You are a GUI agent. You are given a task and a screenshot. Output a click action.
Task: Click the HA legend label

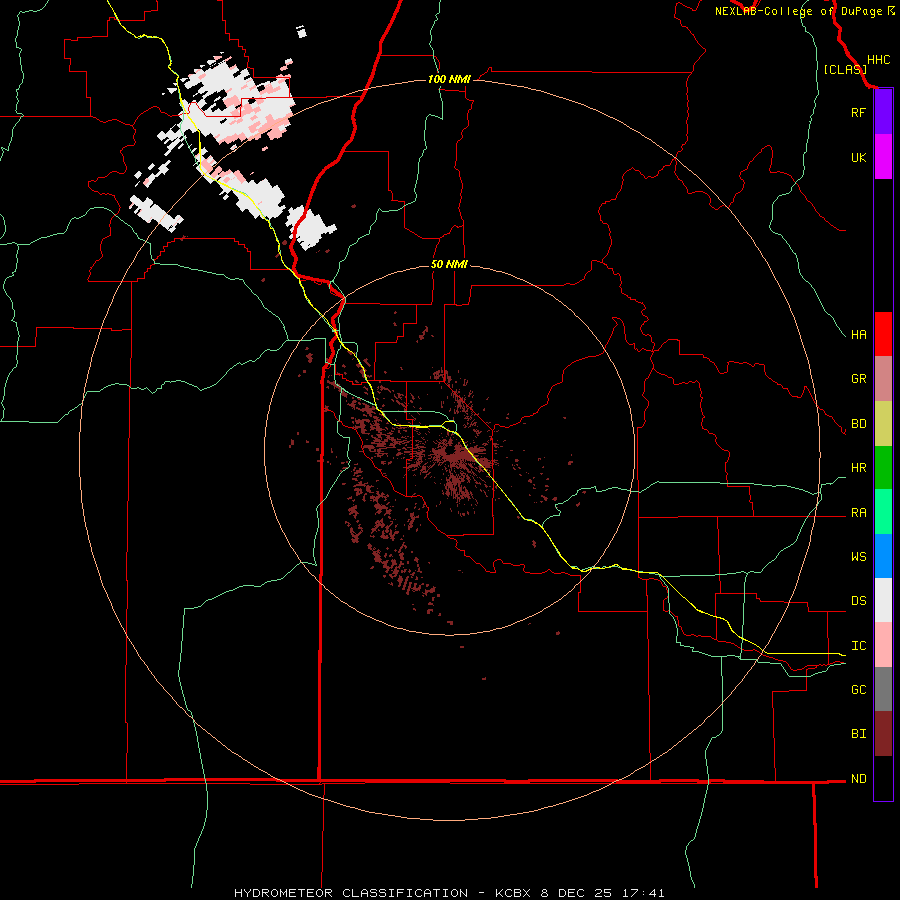point(858,334)
